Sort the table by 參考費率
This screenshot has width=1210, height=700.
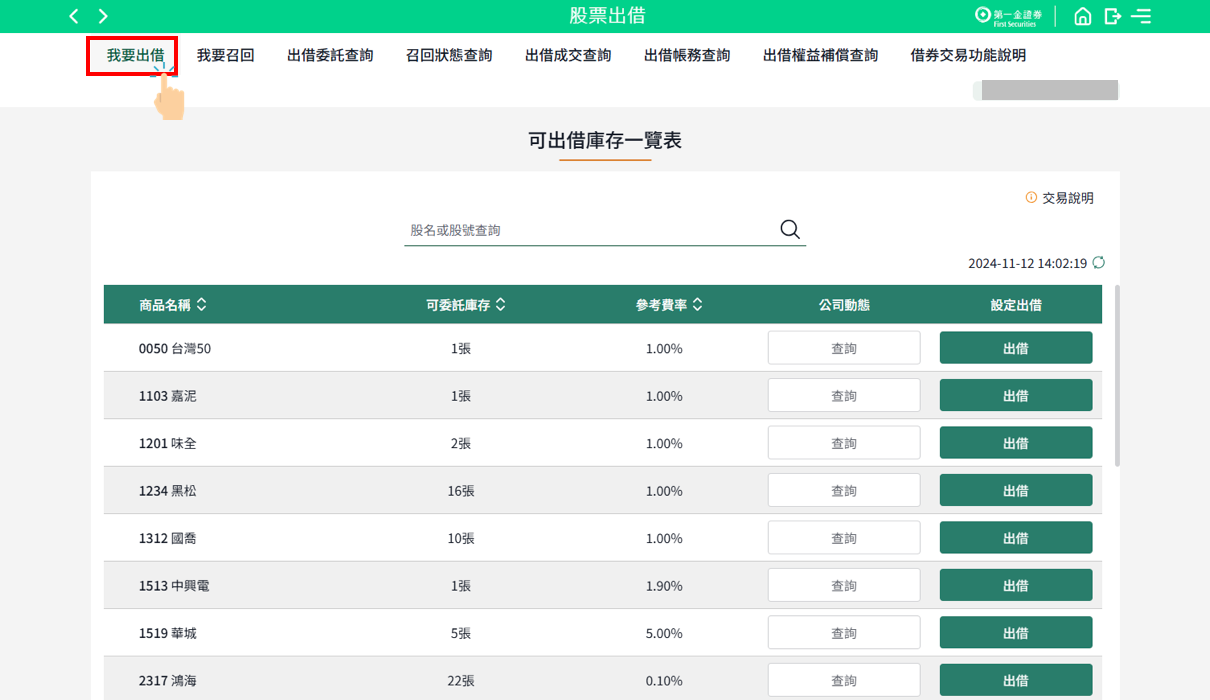pos(698,305)
